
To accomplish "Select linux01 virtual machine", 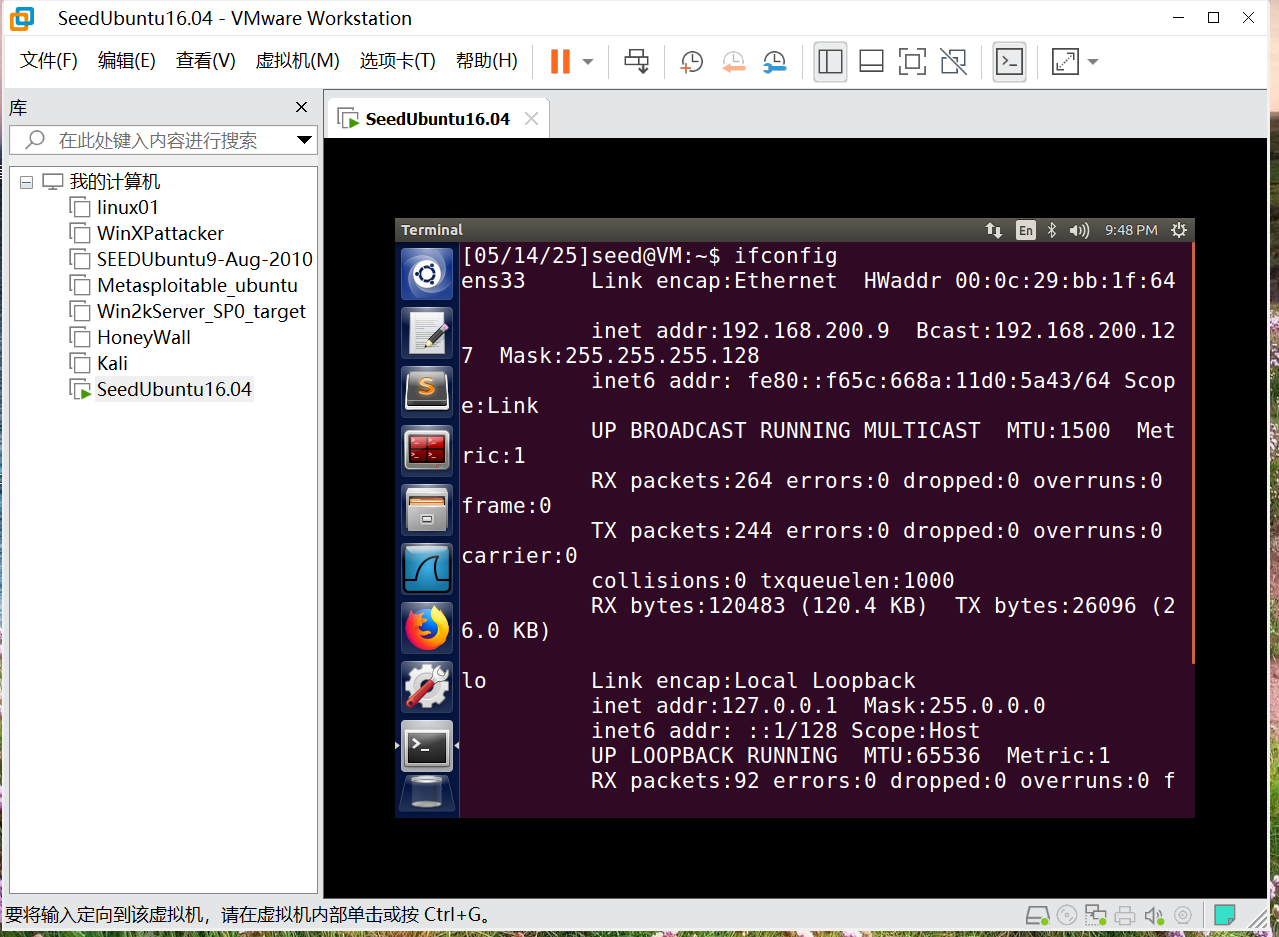I will point(128,208).
